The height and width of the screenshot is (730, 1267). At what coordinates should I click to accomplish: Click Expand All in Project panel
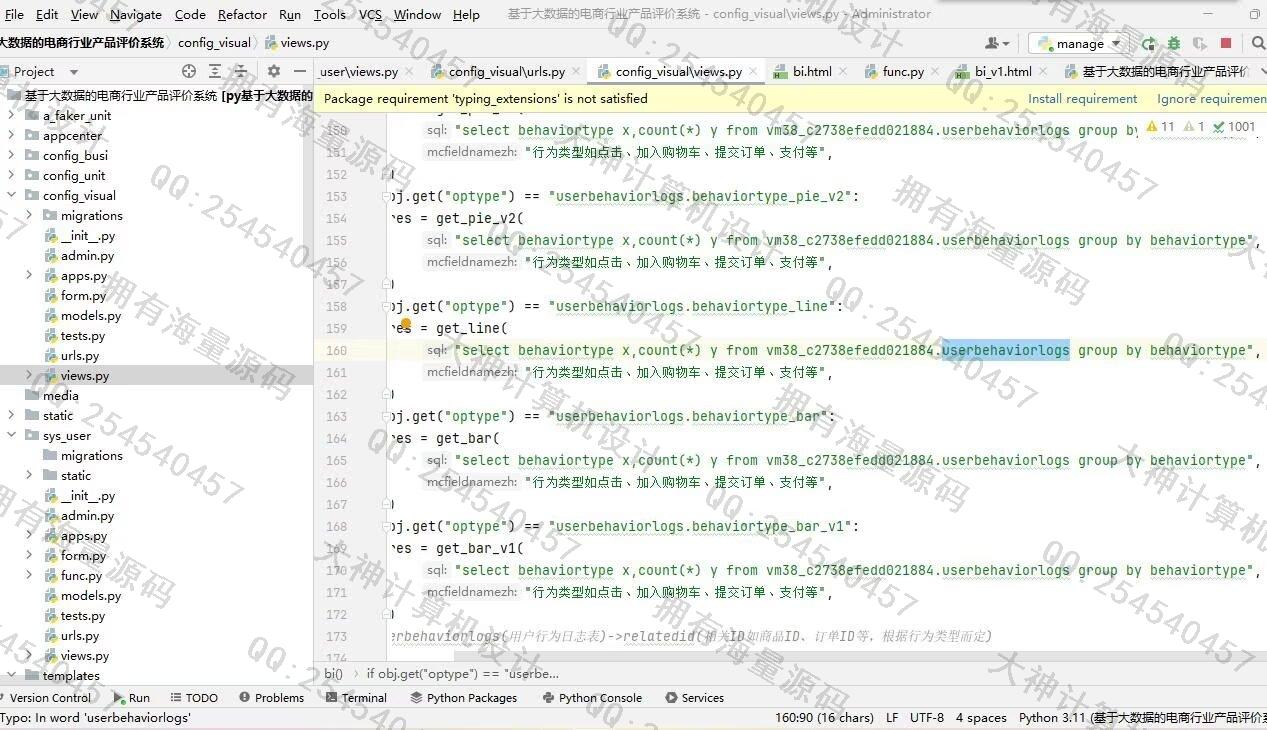point(215,71)
